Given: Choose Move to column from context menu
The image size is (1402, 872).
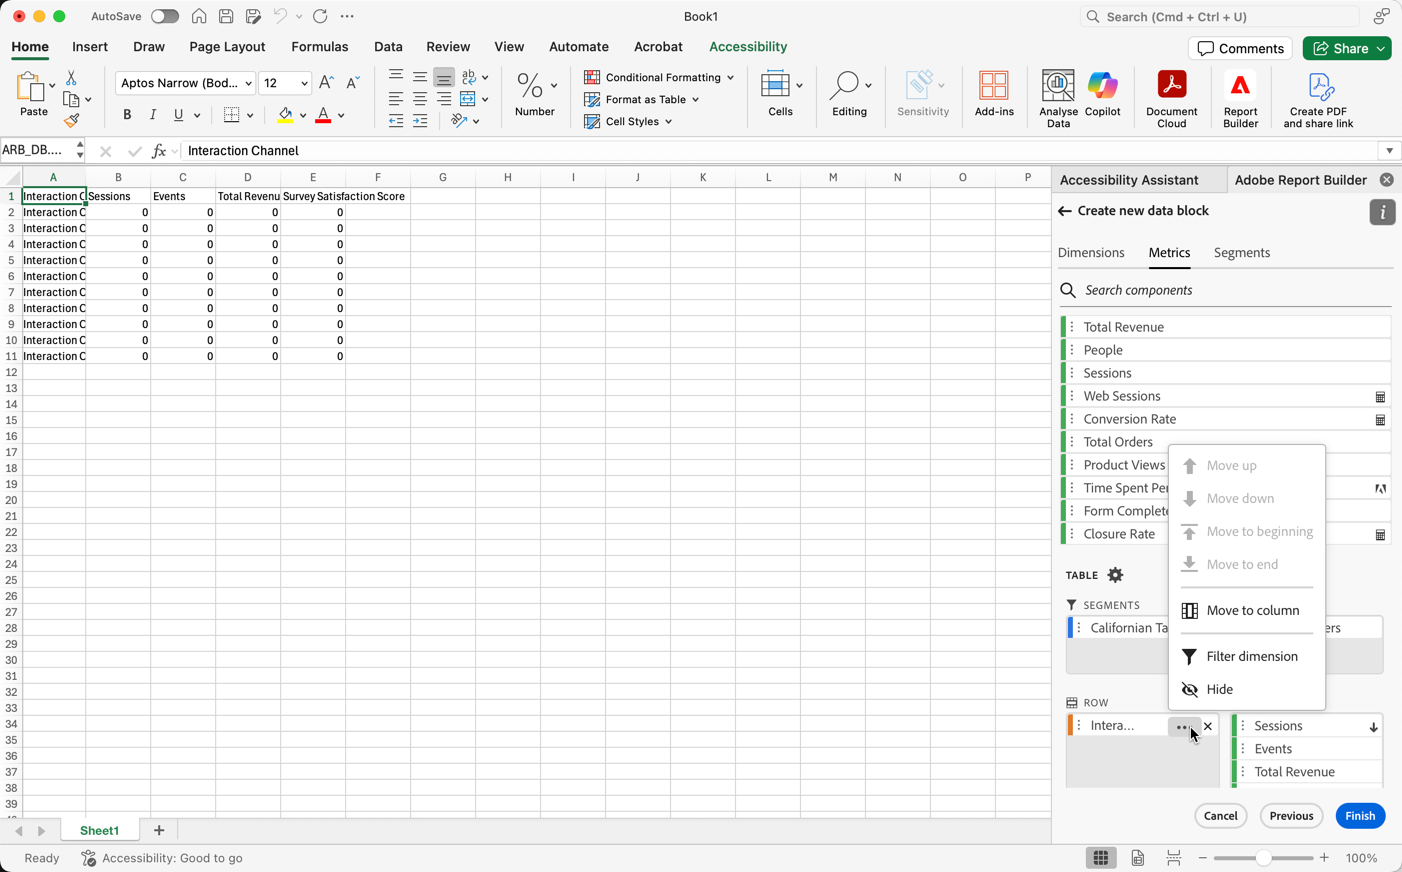Looking at the screenshot, I should [x=1246, y=610].
